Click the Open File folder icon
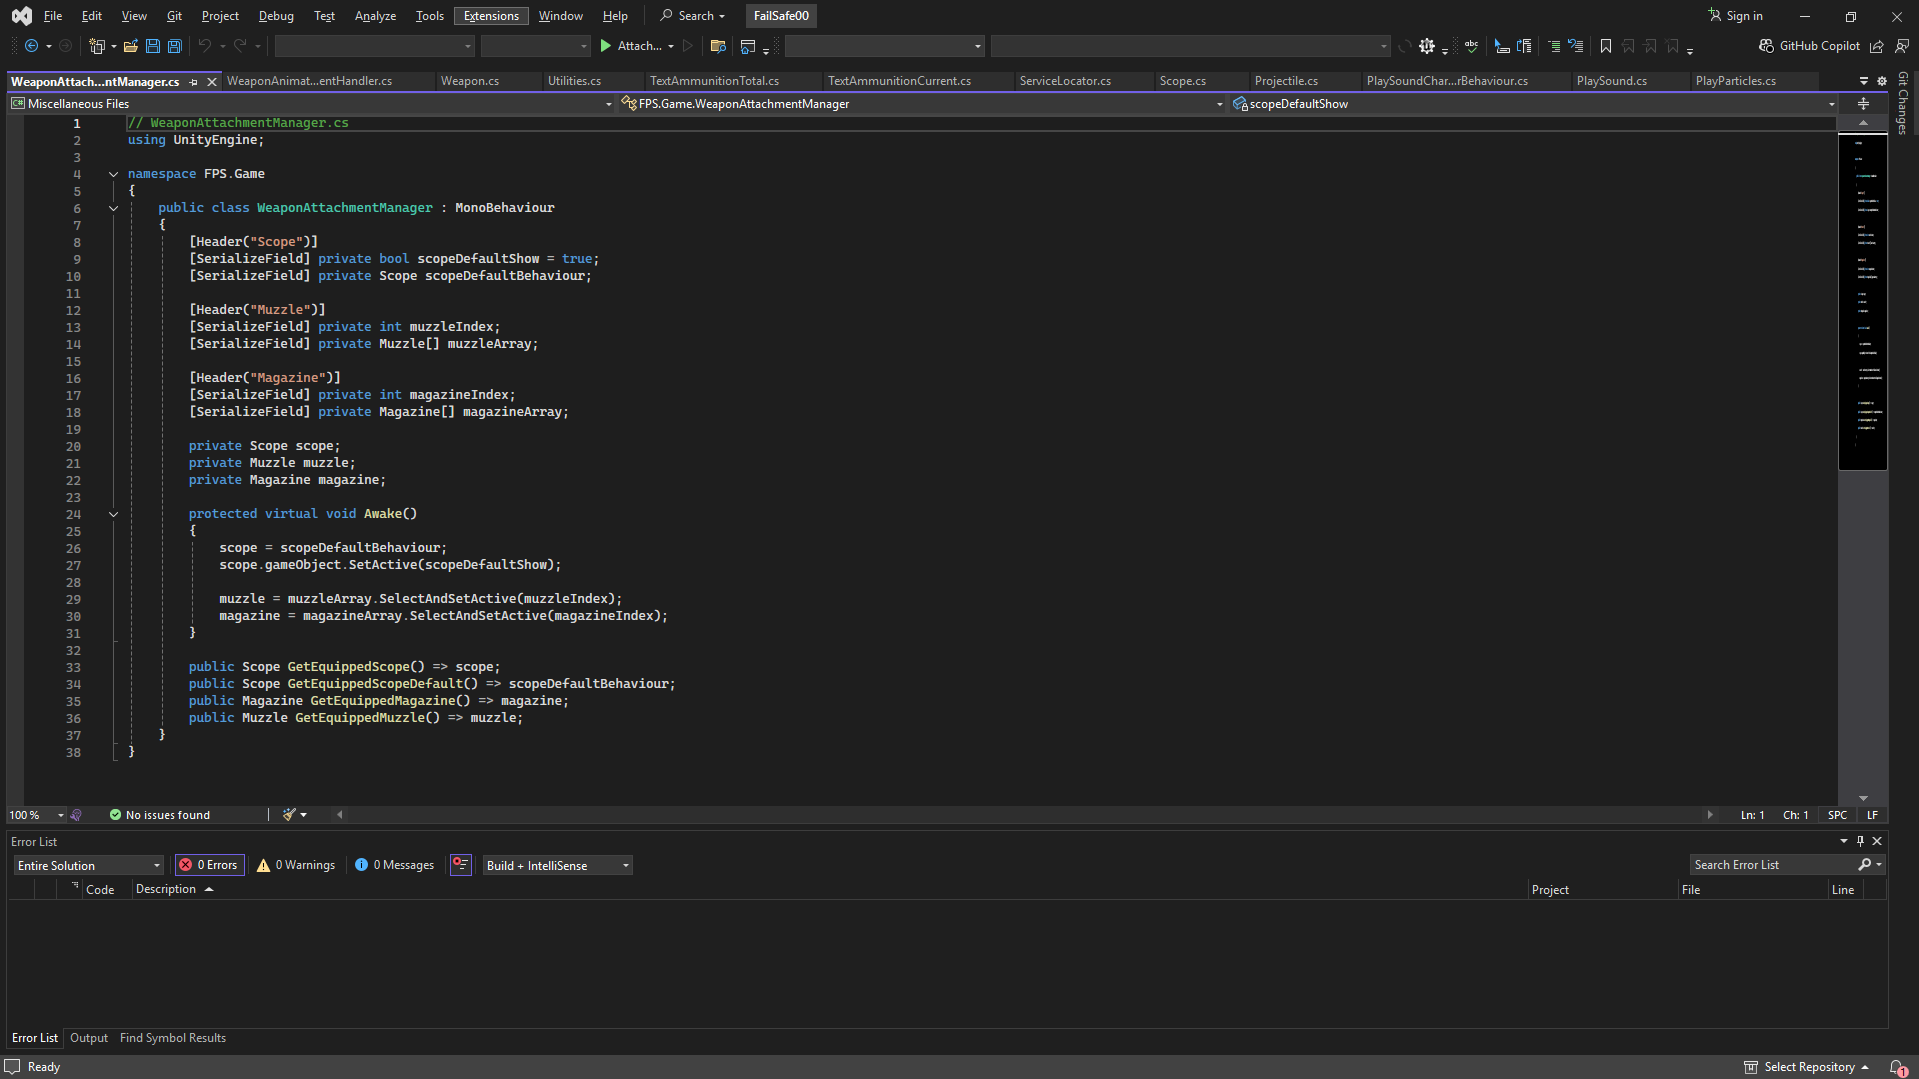1919x1079 pixels. tap(130, 46)
